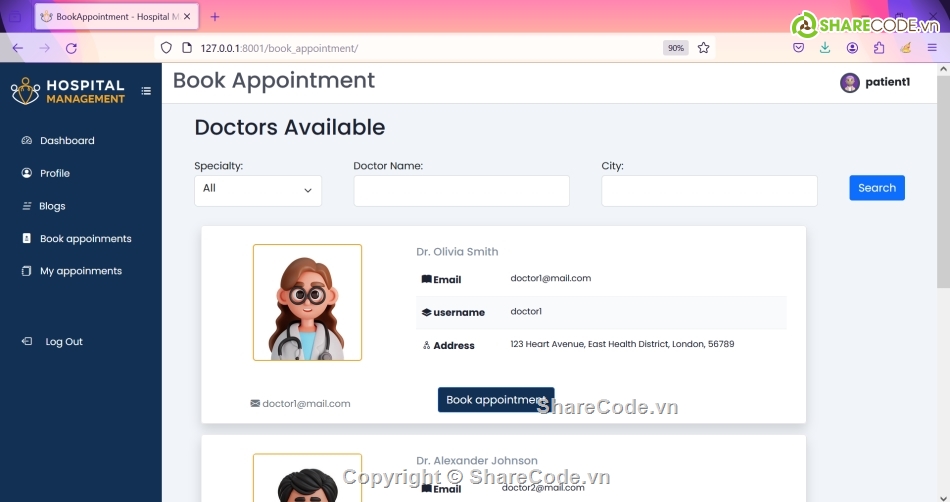Click the Profile person icon in sidebar
Screen dimensions: 950x502
pos(27,173)
